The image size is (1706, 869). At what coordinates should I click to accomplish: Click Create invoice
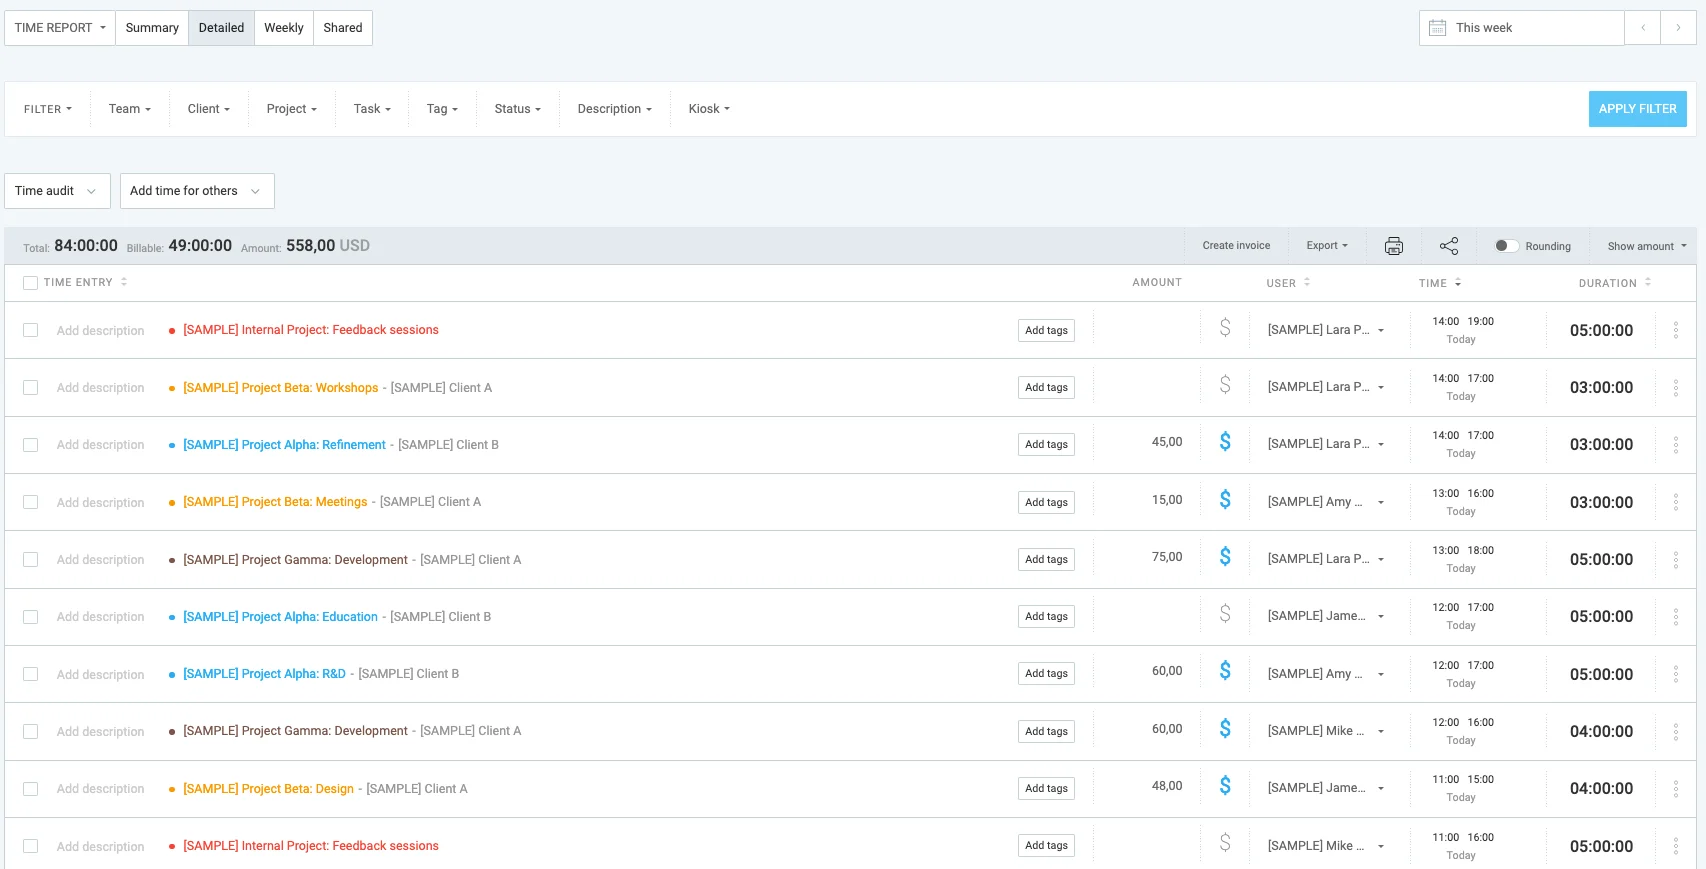click(1236, 246)
